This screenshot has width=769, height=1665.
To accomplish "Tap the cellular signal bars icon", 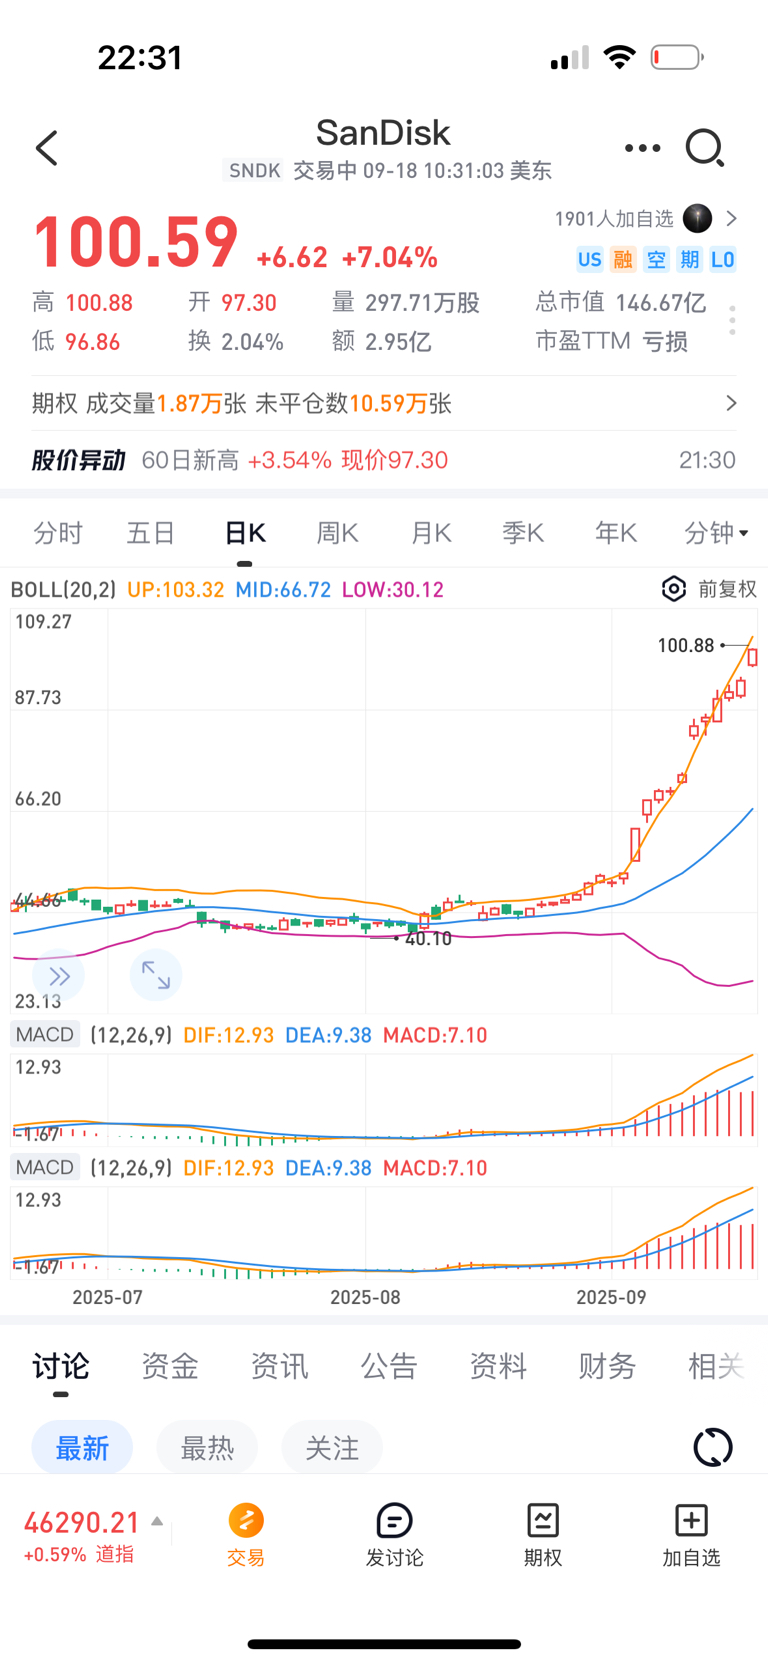I will tap(570, 59).
